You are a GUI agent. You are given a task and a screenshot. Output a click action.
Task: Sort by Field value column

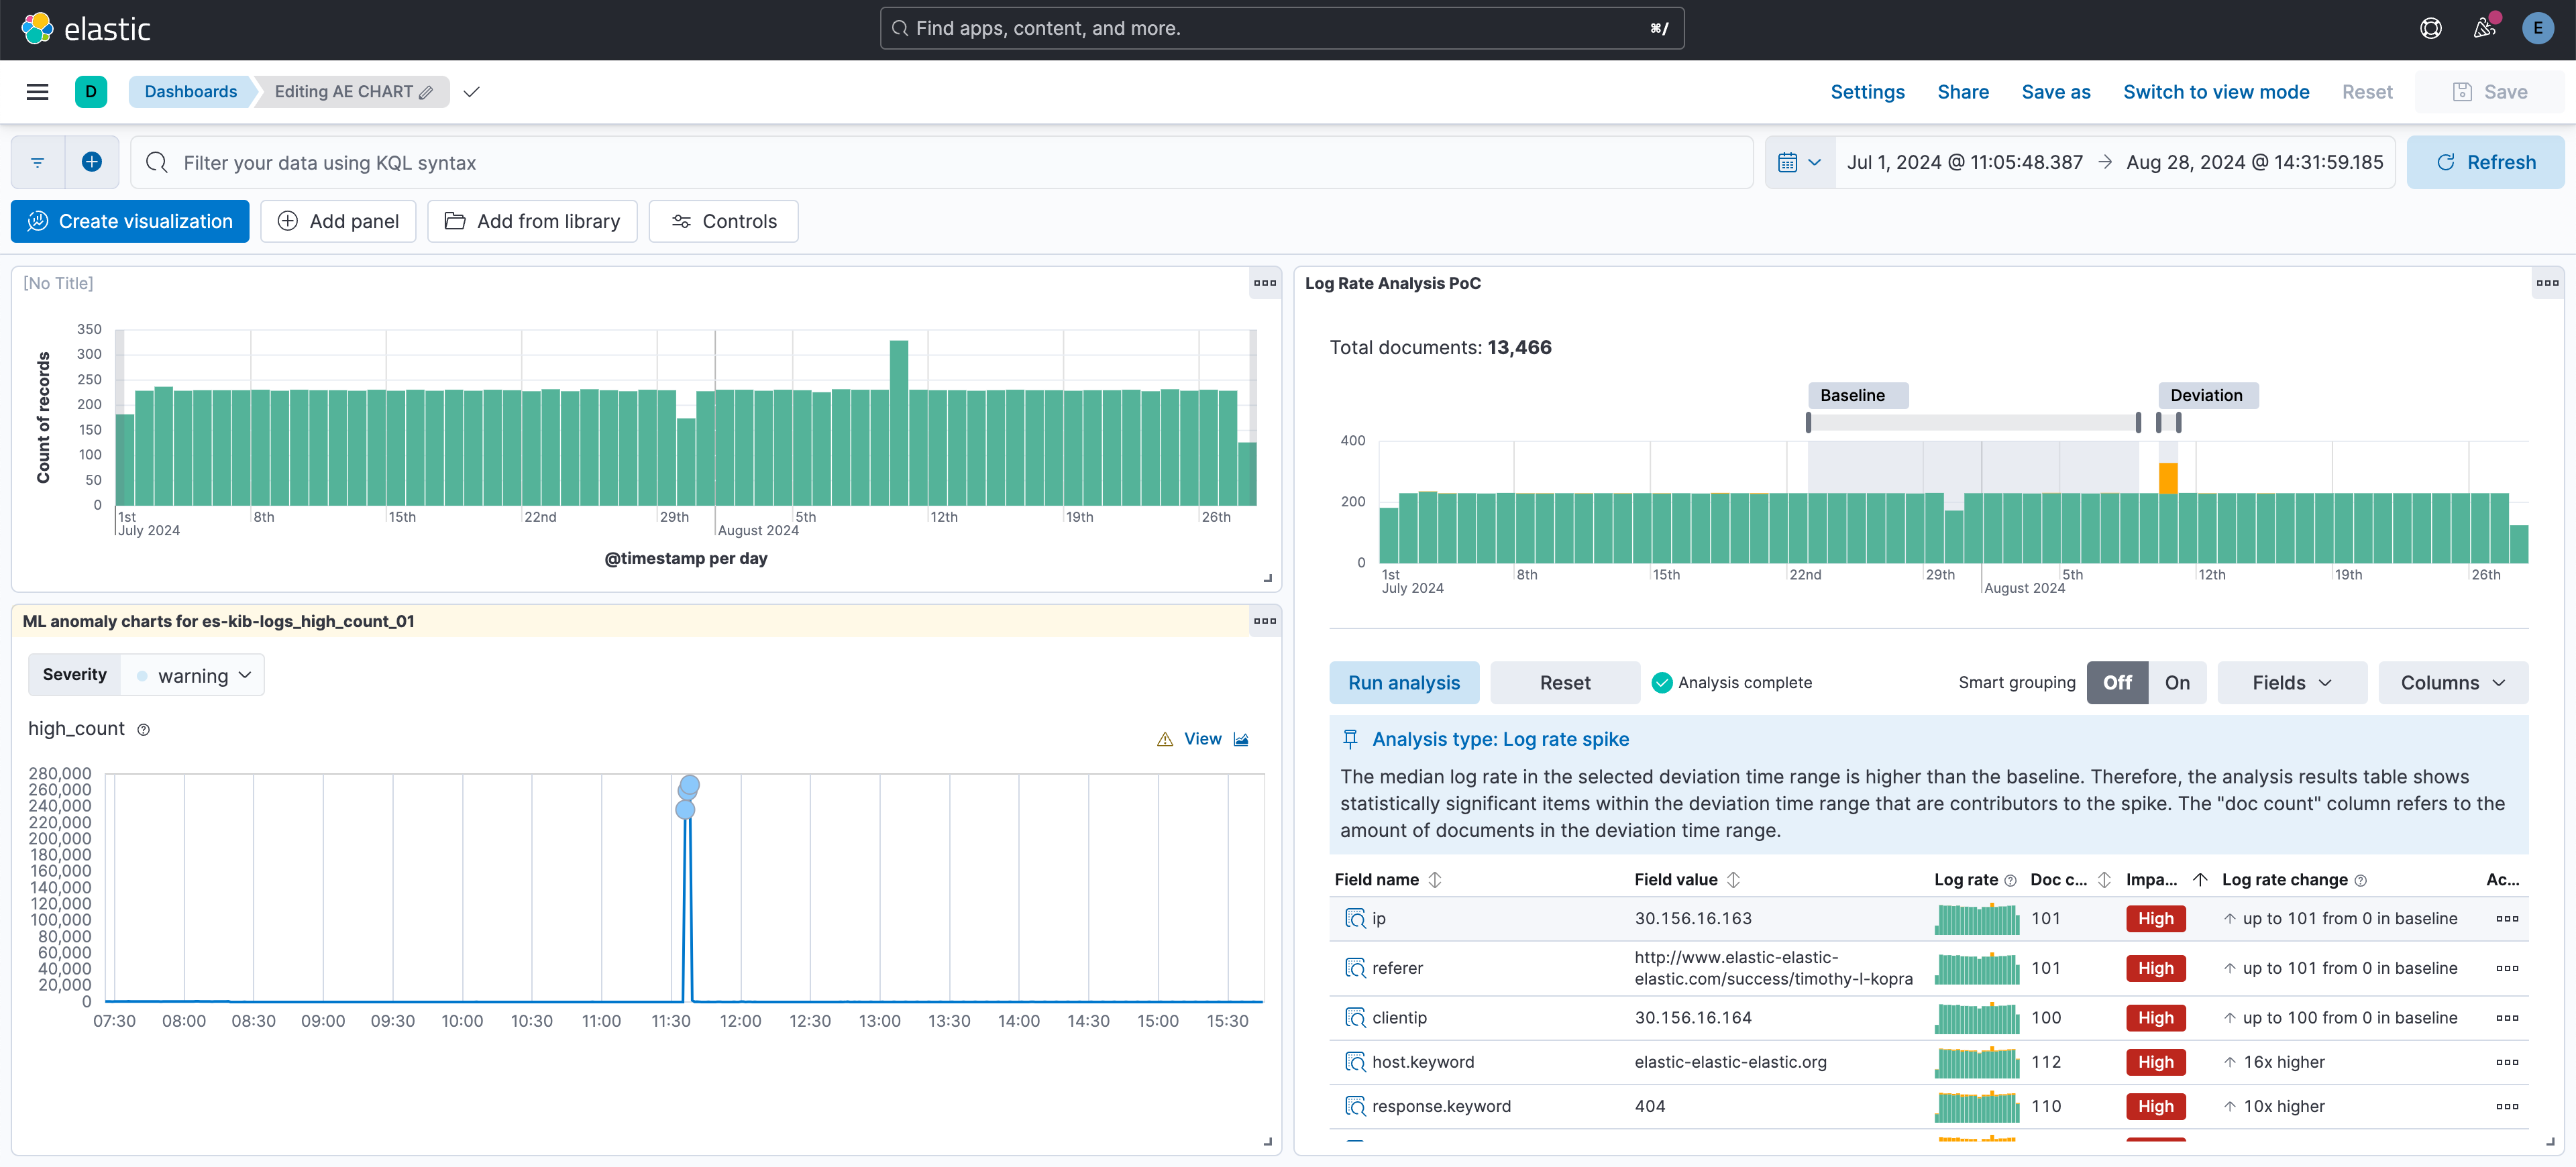point(1687,880)
